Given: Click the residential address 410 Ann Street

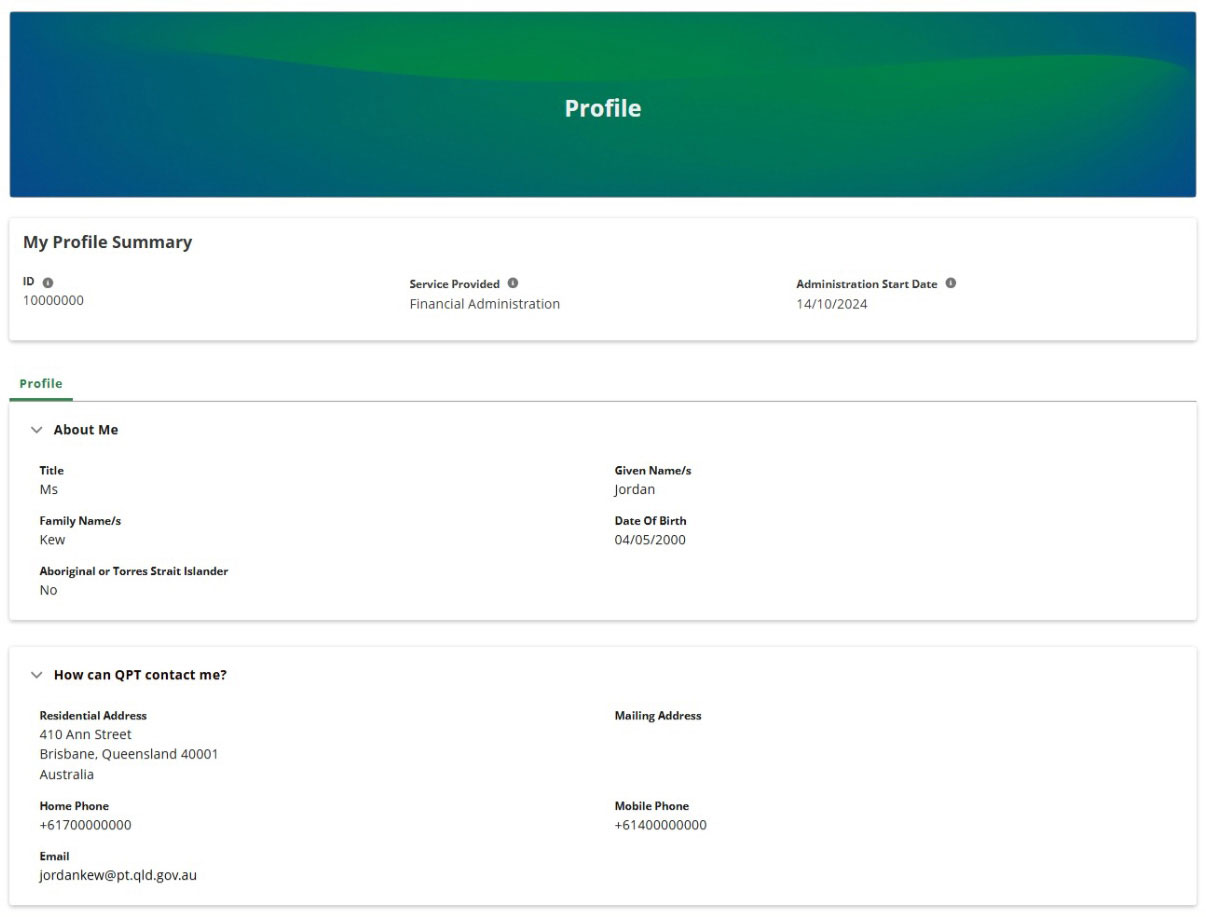Looking at the screenshot, I should click(x=85, y=734).
